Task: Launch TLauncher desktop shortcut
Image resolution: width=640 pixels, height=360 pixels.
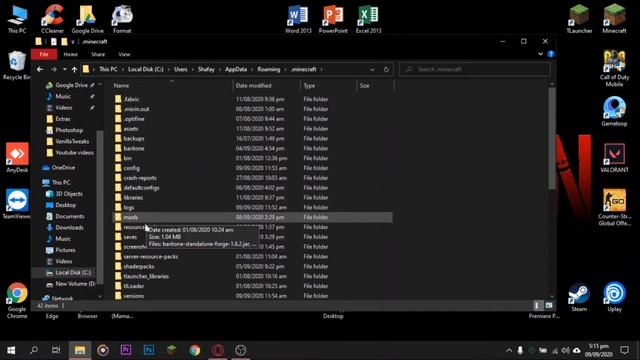Action: (x=579, y=18)
